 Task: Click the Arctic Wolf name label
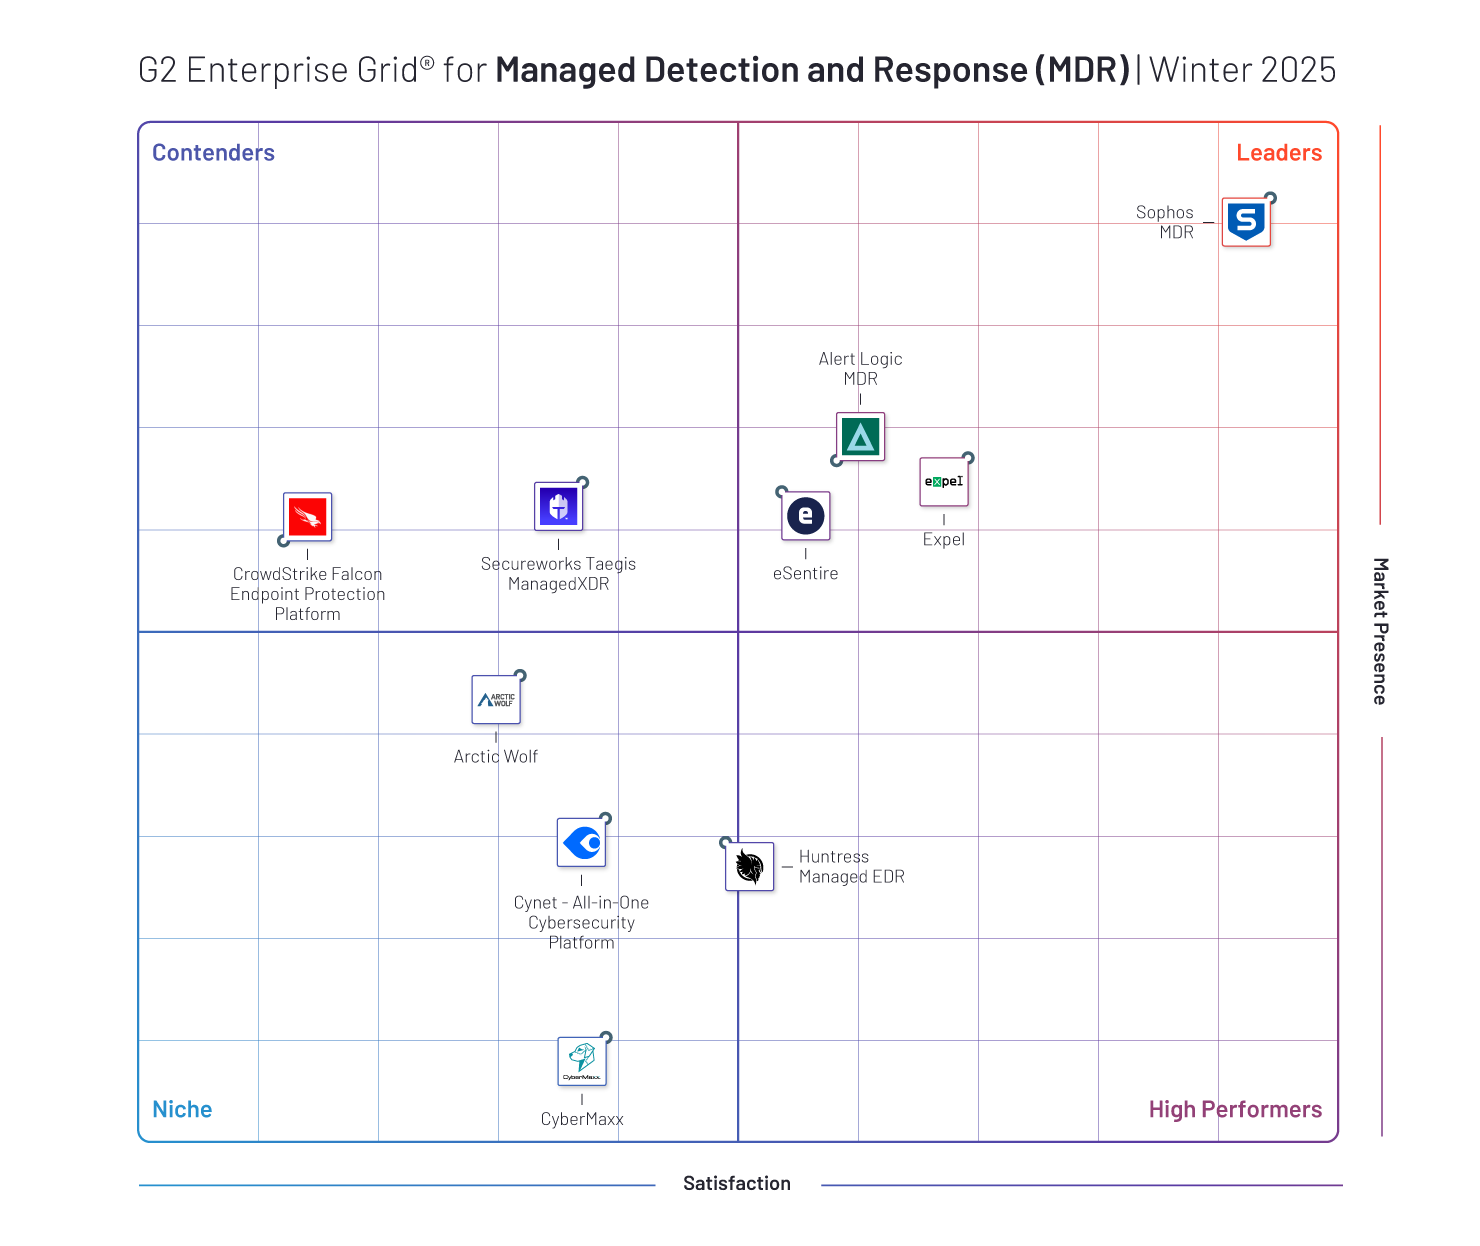[x=496, y=757]
